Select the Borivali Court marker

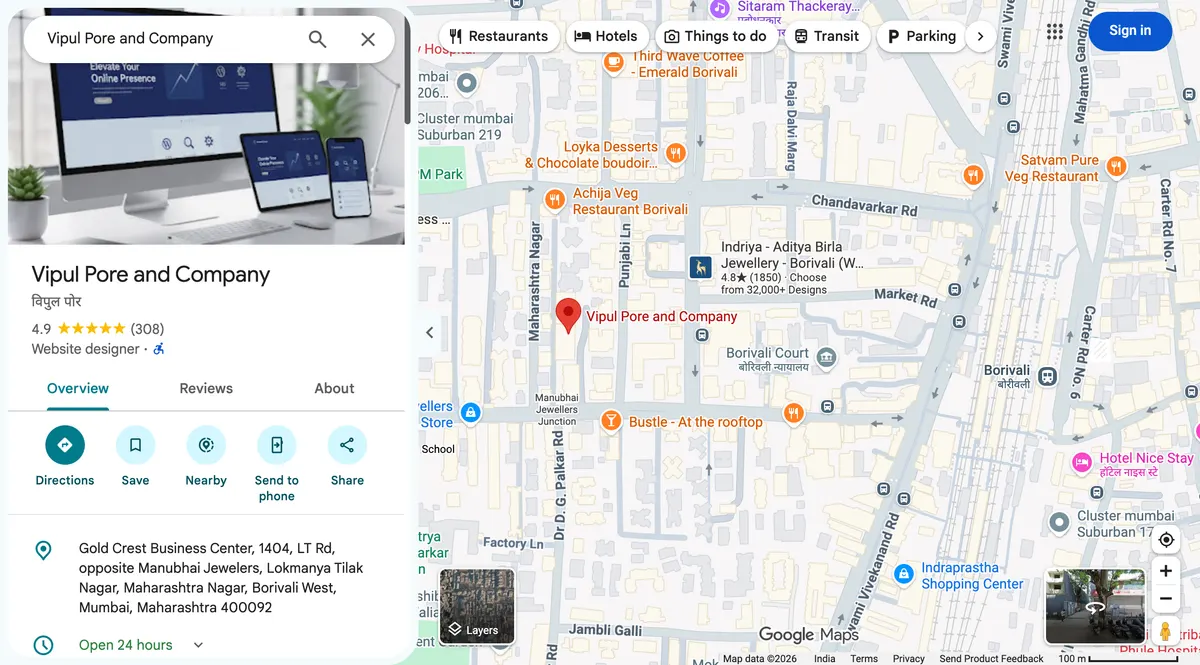(826, 356)
